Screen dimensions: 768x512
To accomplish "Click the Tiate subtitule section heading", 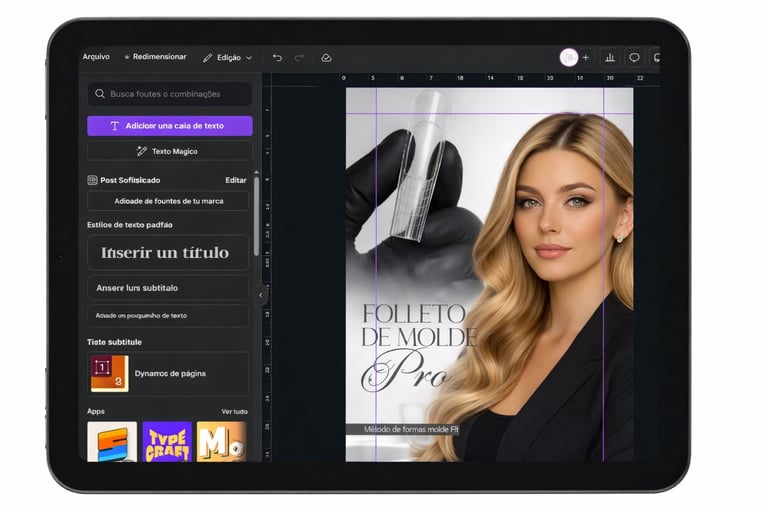I will 114,342.
